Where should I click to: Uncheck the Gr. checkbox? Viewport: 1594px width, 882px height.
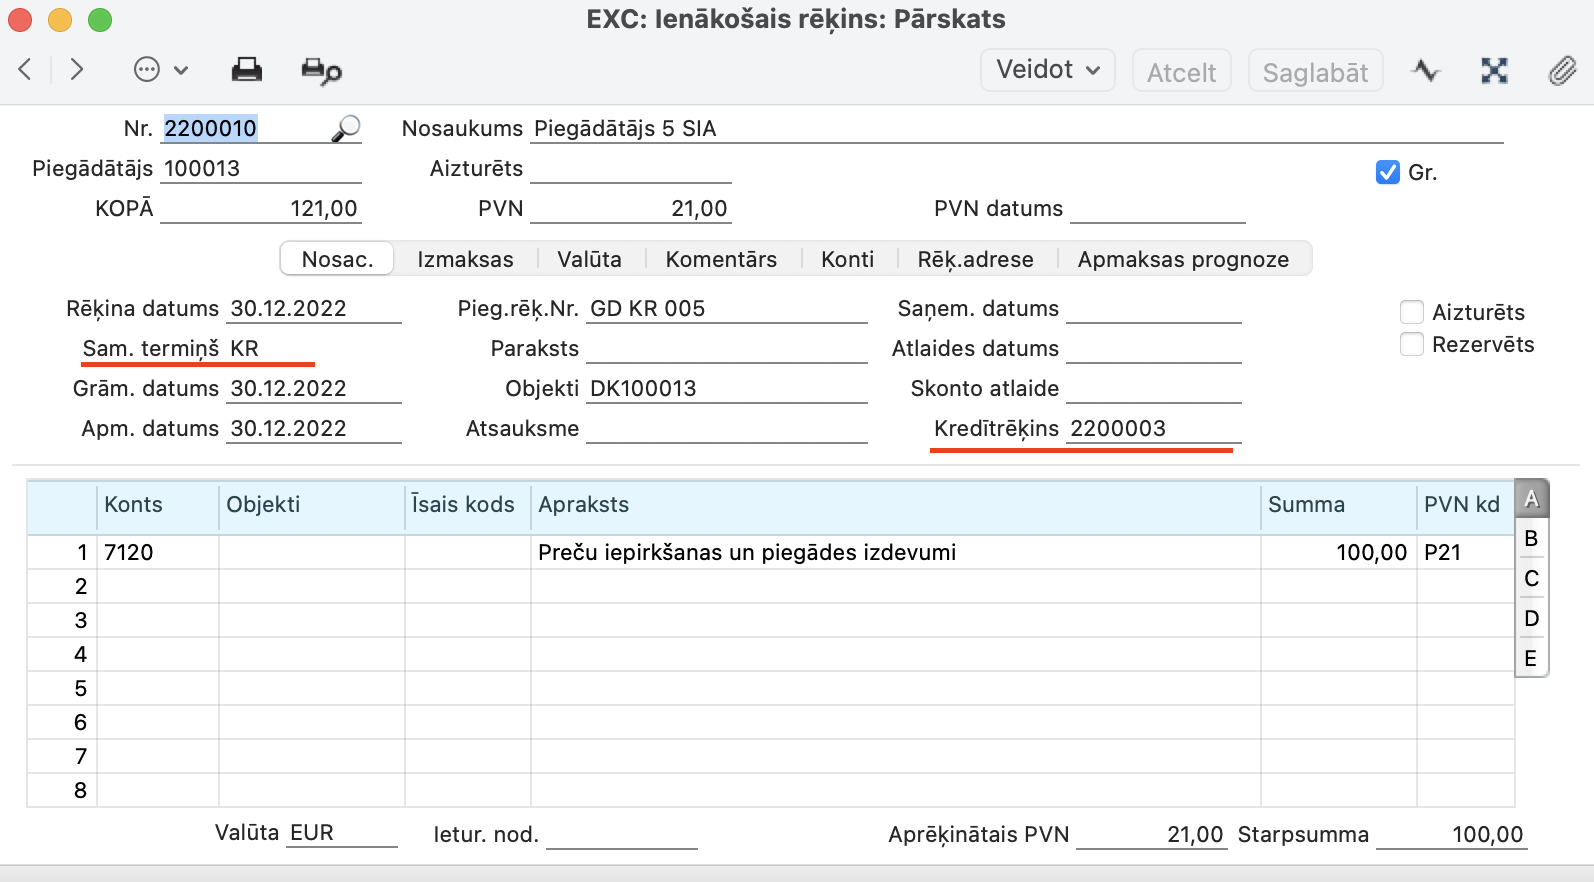1387,173
